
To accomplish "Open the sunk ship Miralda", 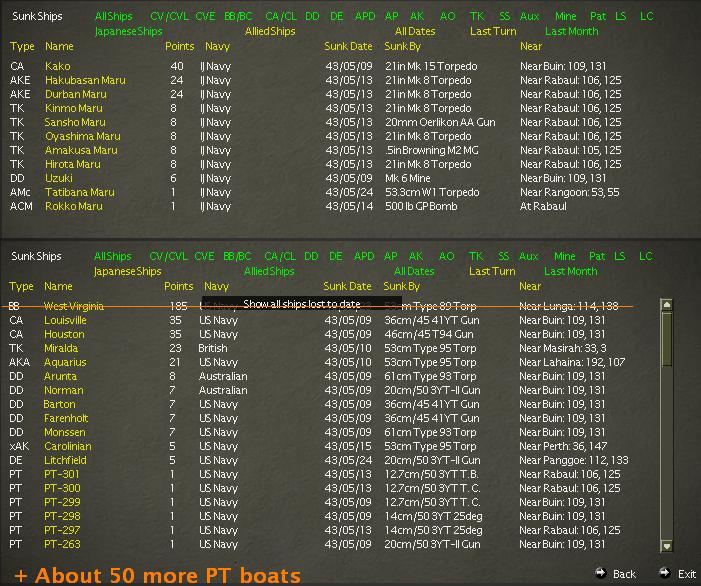I will click(x=61, y=348).
